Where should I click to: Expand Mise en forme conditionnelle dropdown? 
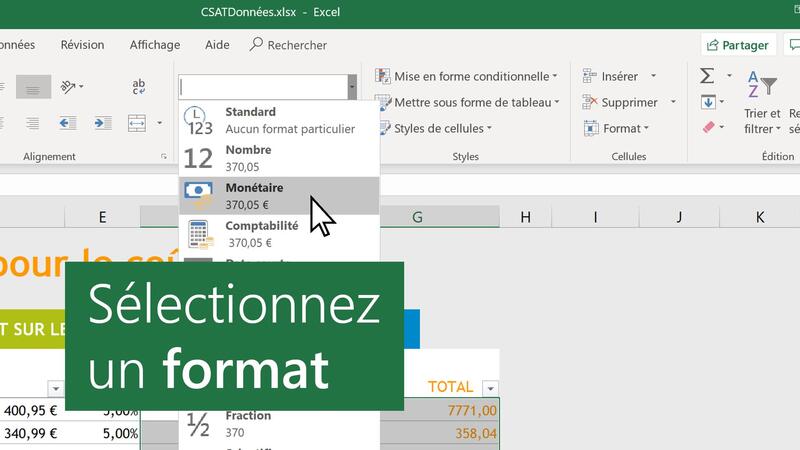click(466, 76)
